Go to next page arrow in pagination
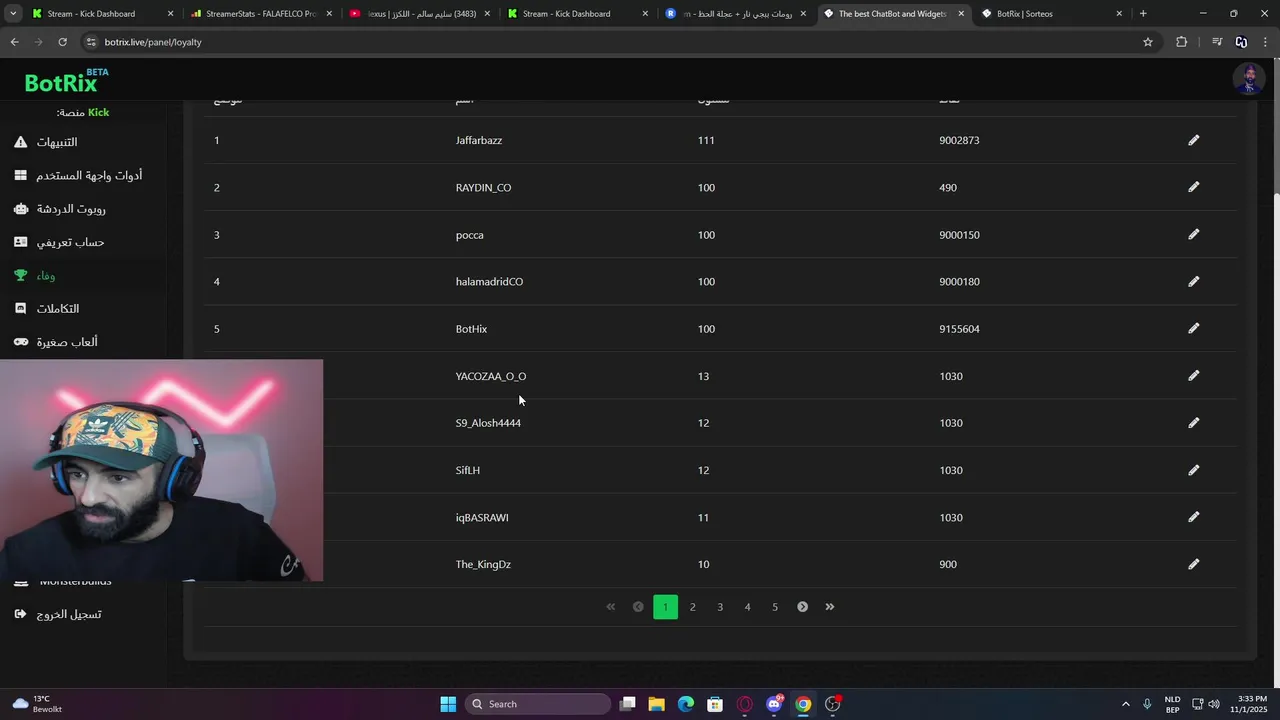 (x=802, y=607)
